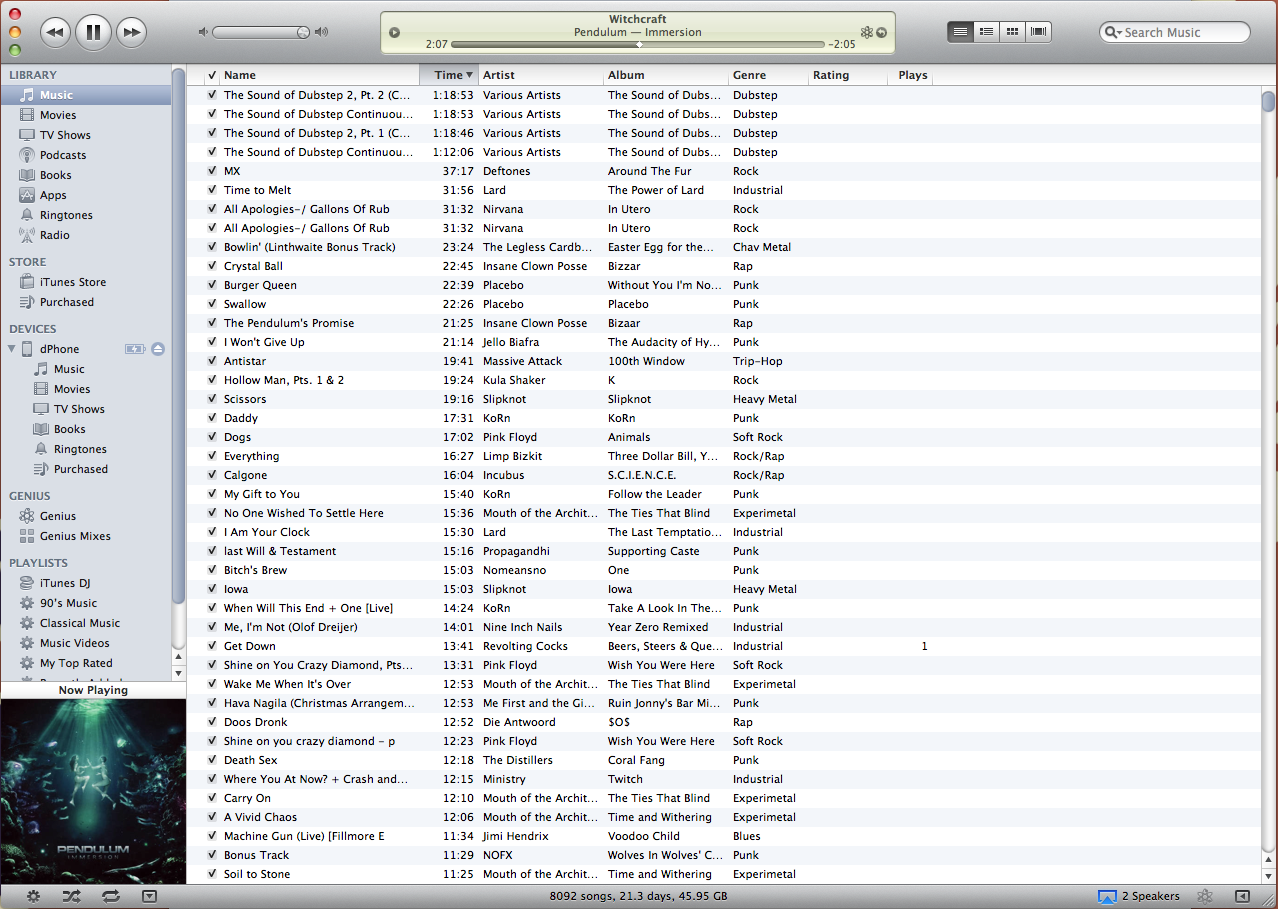The height and width of the screenshot is (909, 1278).
Task: Open Purchased under Store
Action: click(x=86, y=302)
